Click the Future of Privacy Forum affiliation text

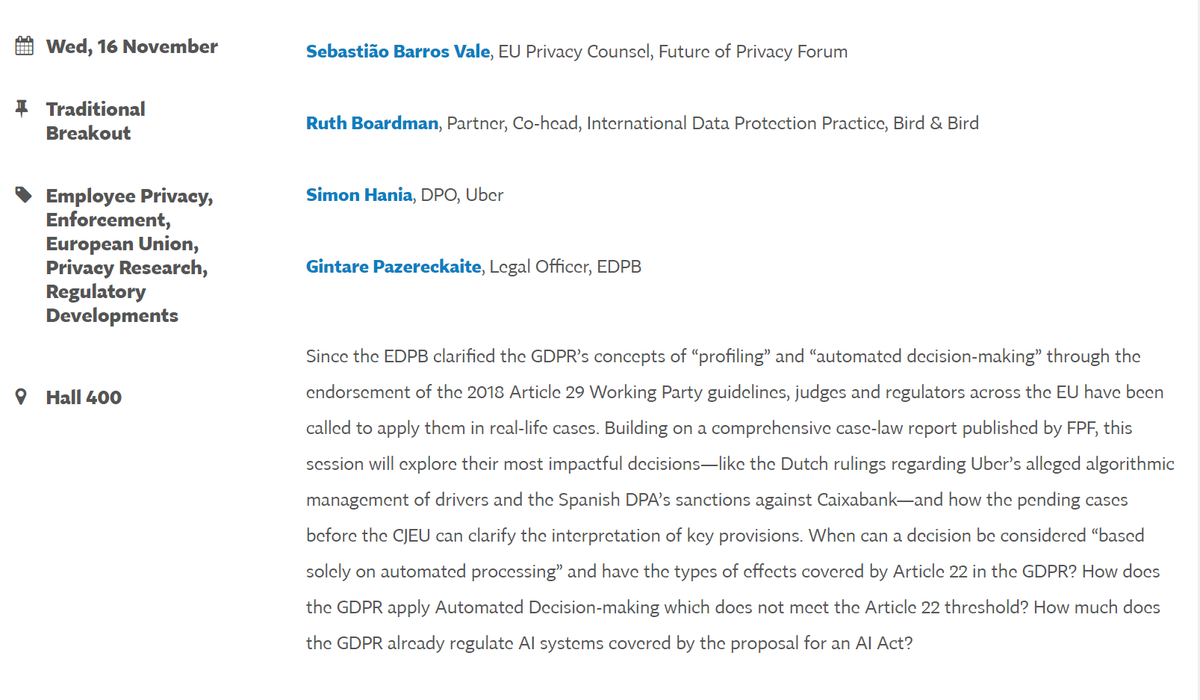coord(752,51)
